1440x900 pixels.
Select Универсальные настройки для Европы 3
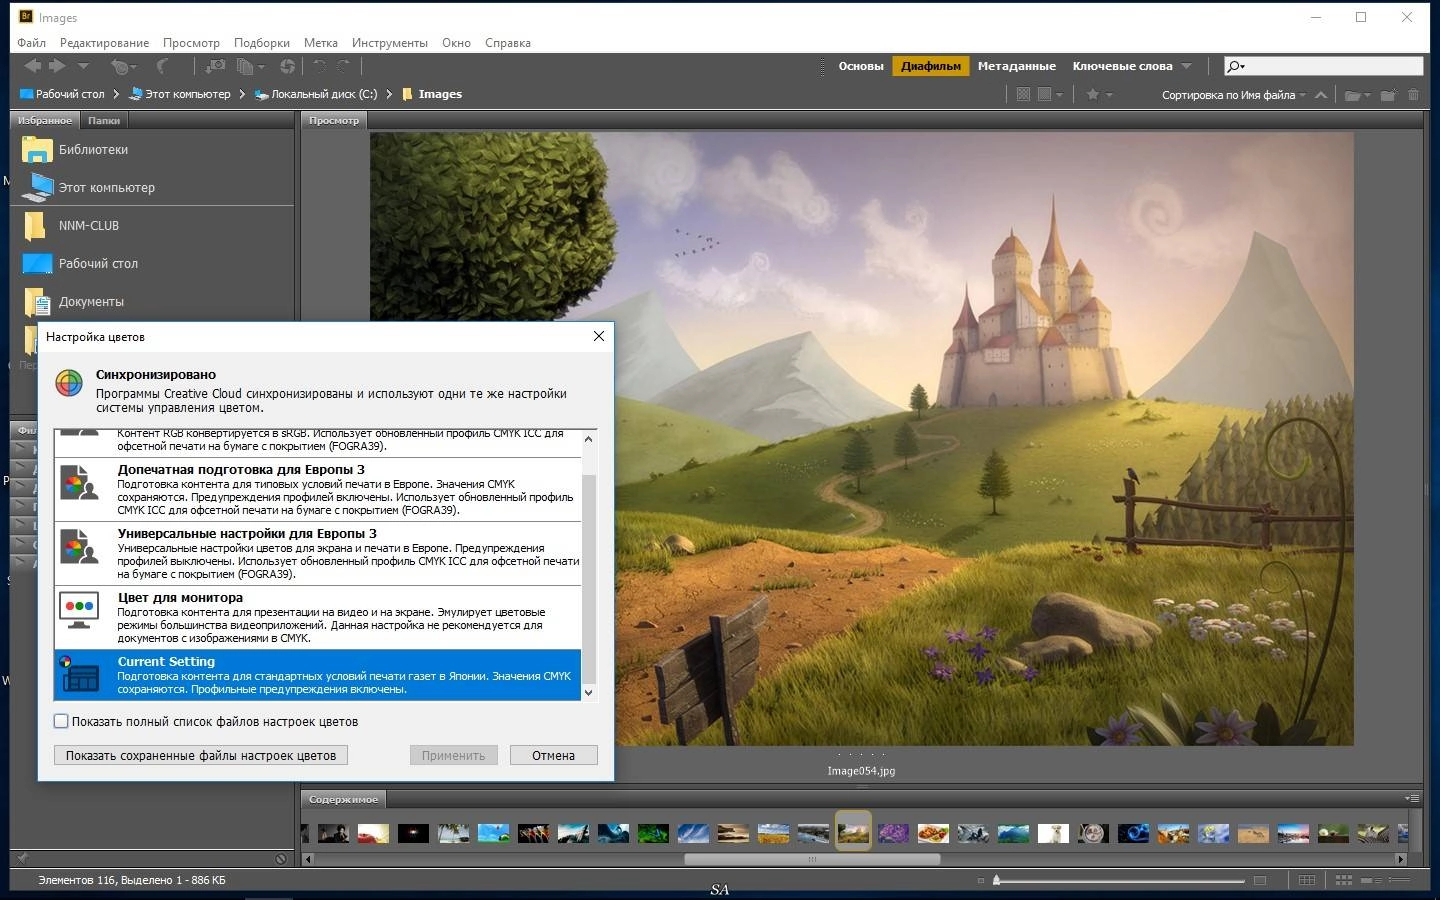pyautogui.click(x=318, y=553)
